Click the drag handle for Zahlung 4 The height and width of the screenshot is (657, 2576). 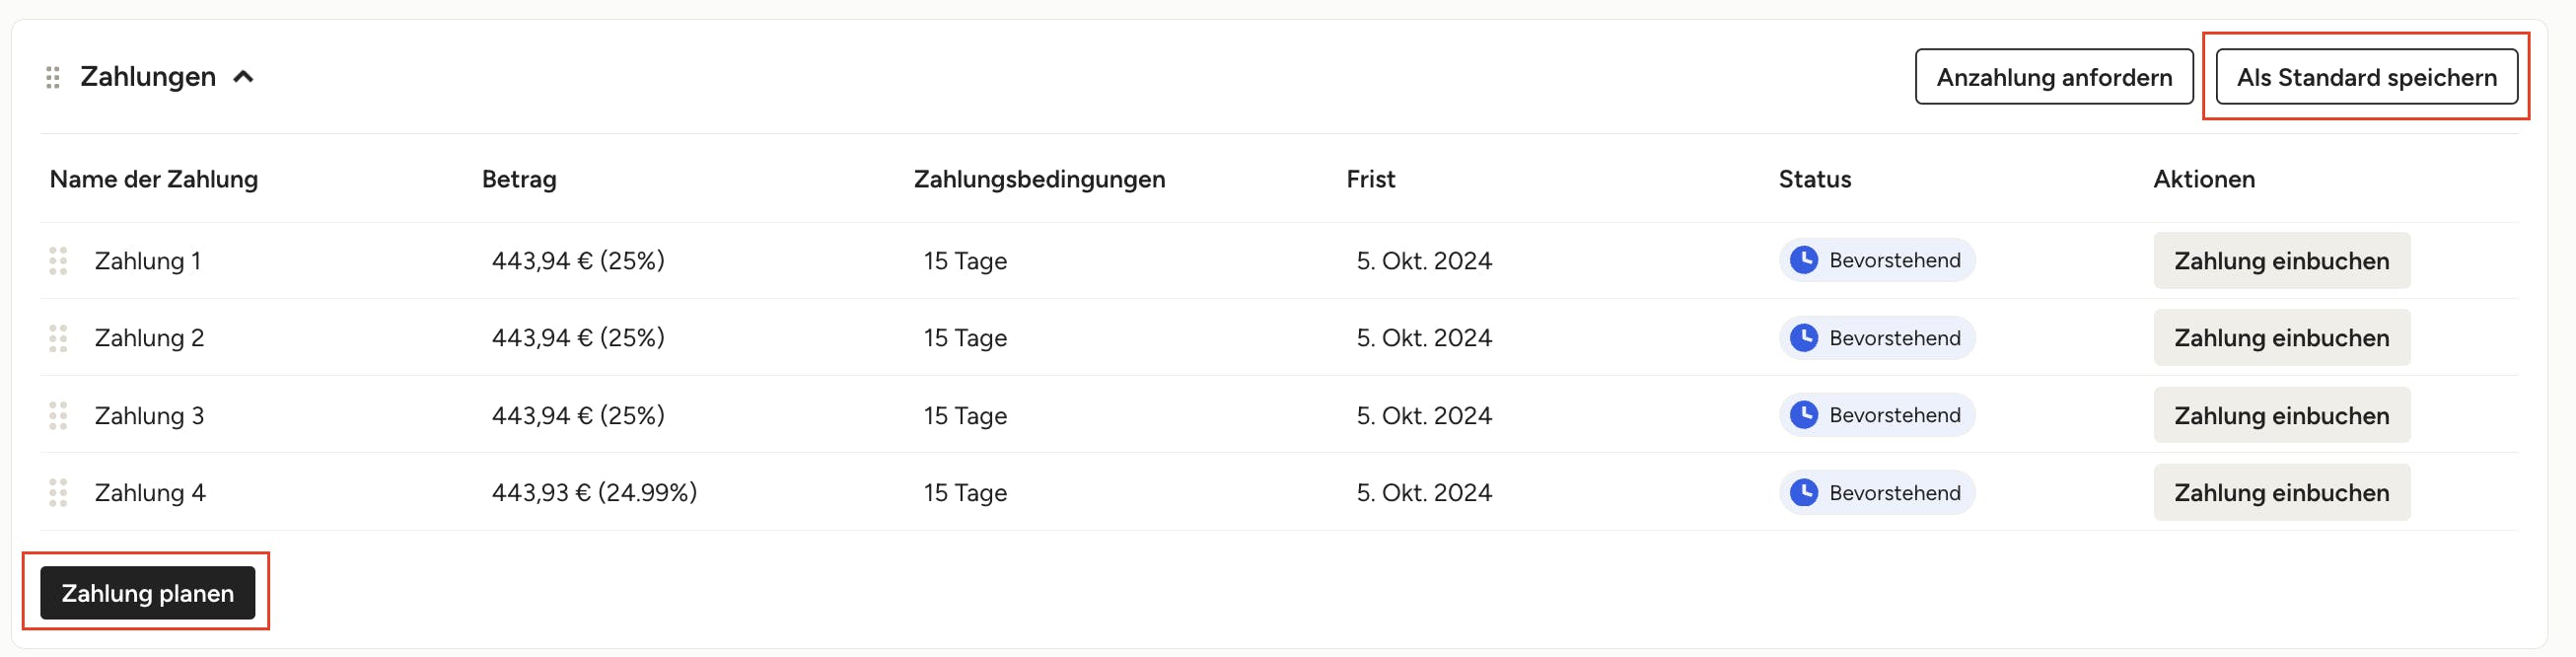click(58, 492)
